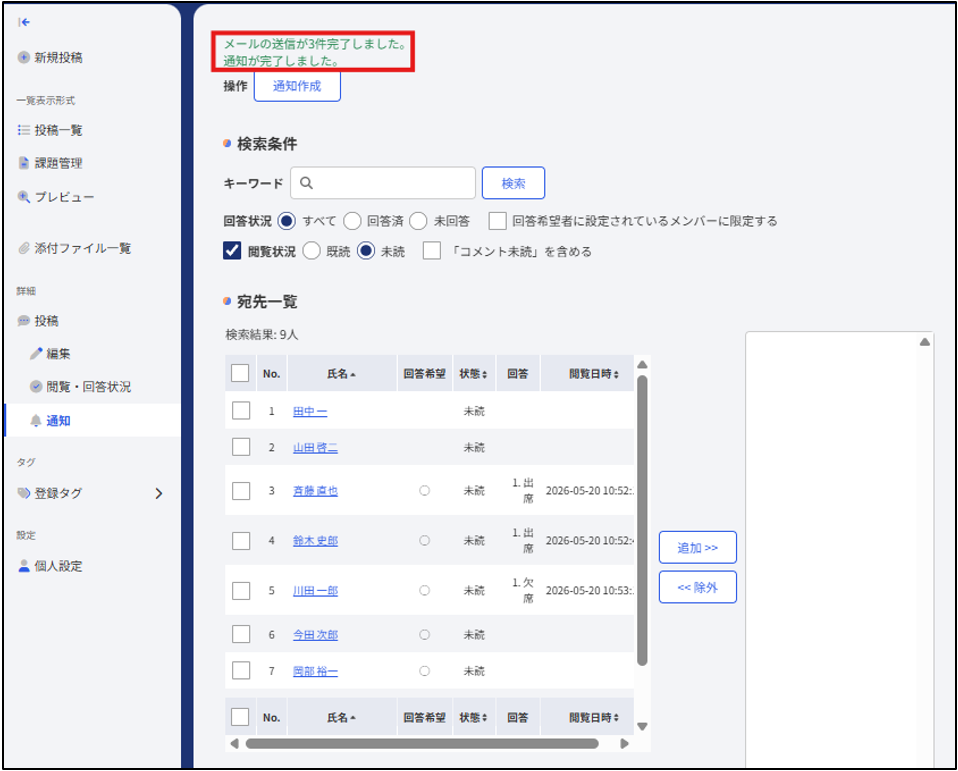Click the 閲覧・回答状況 check icon
The image size is (958, 771).
pos(36,387)
